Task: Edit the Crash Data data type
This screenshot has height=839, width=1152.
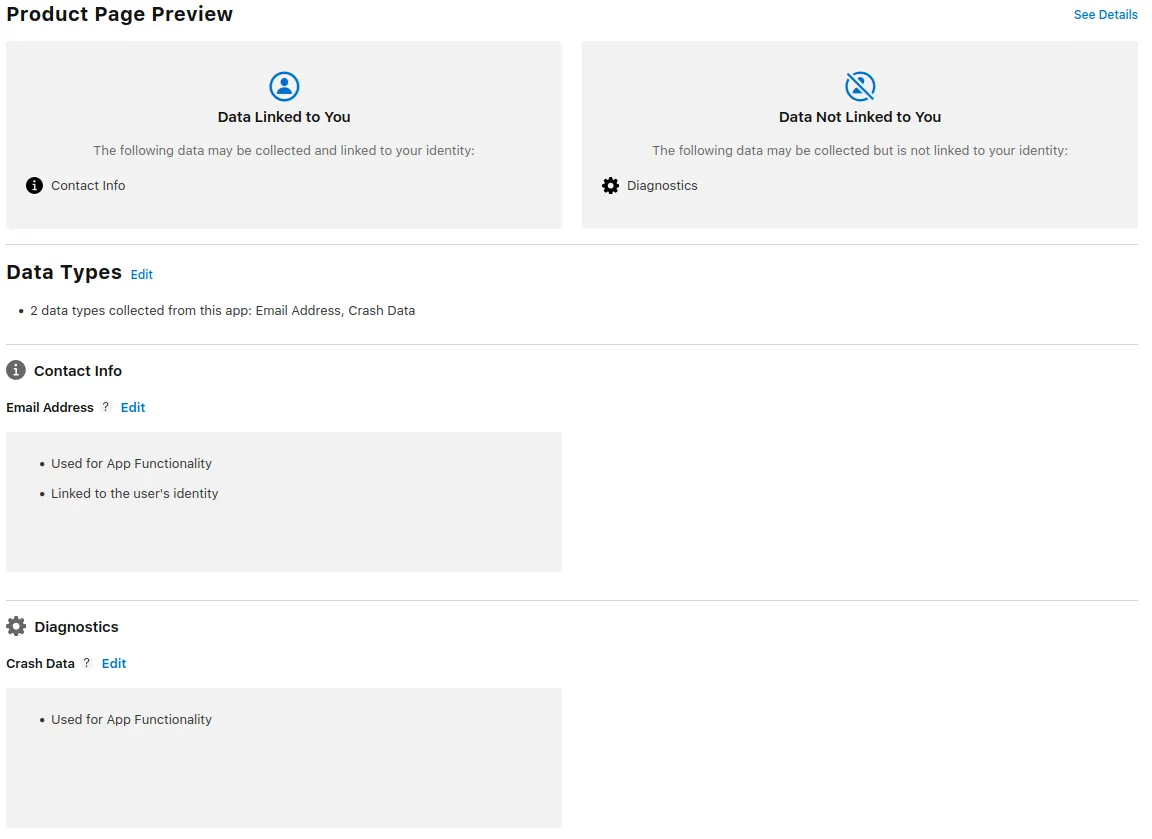Action: [113, 663]
